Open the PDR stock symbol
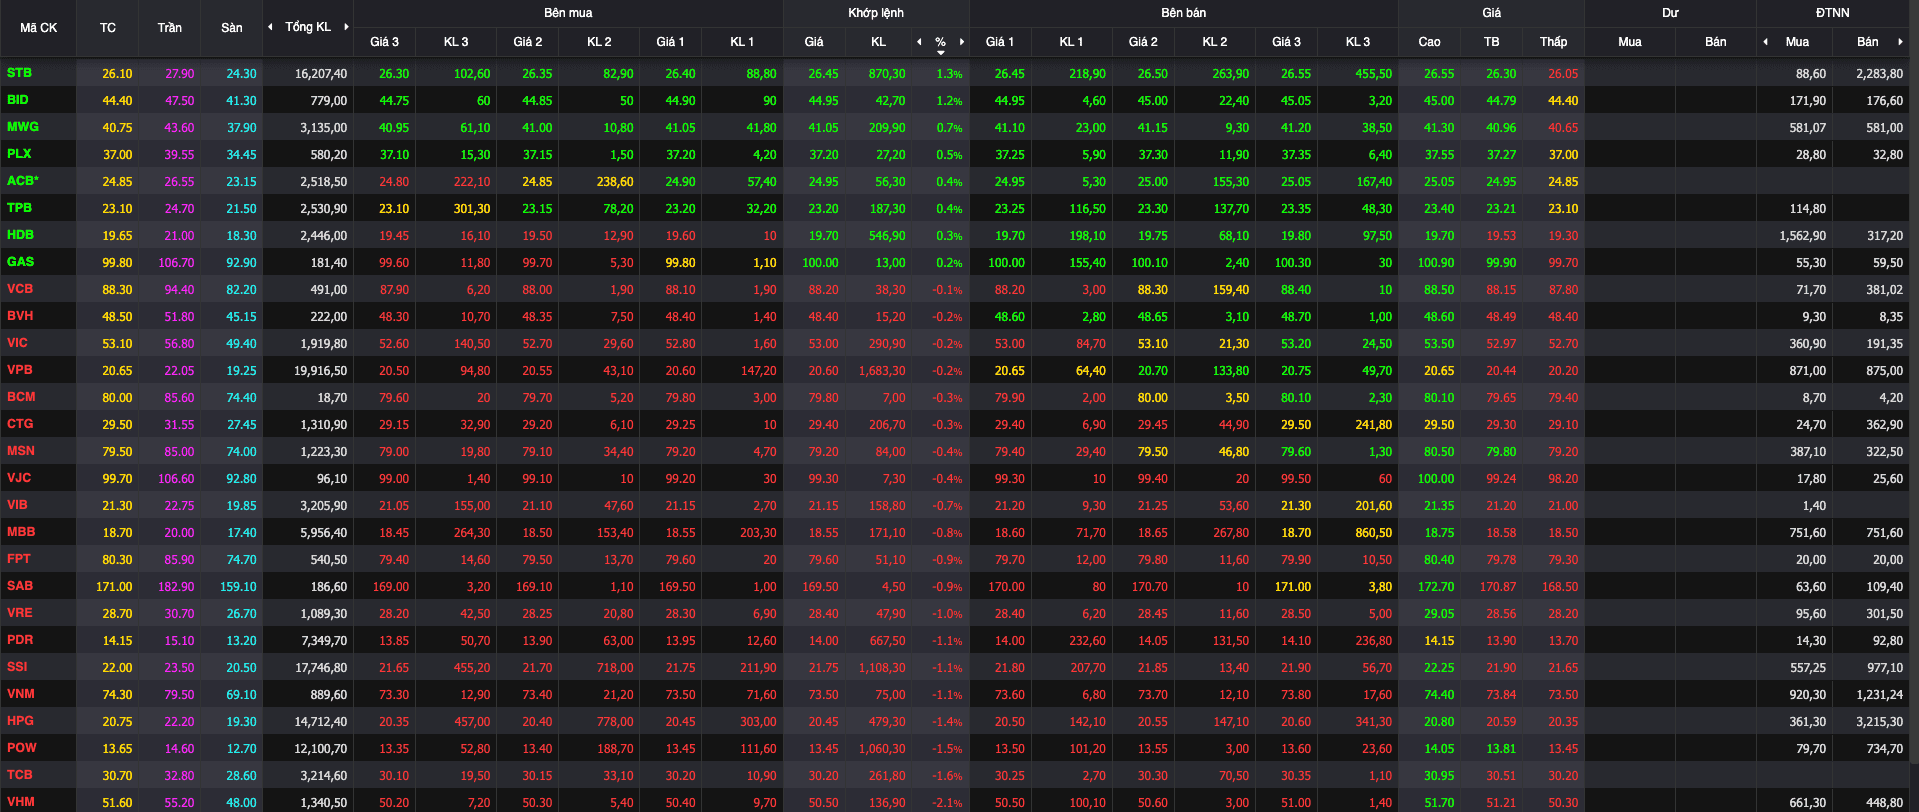The width and height of the screenshot is (1919, 812). tap(20, 640)
